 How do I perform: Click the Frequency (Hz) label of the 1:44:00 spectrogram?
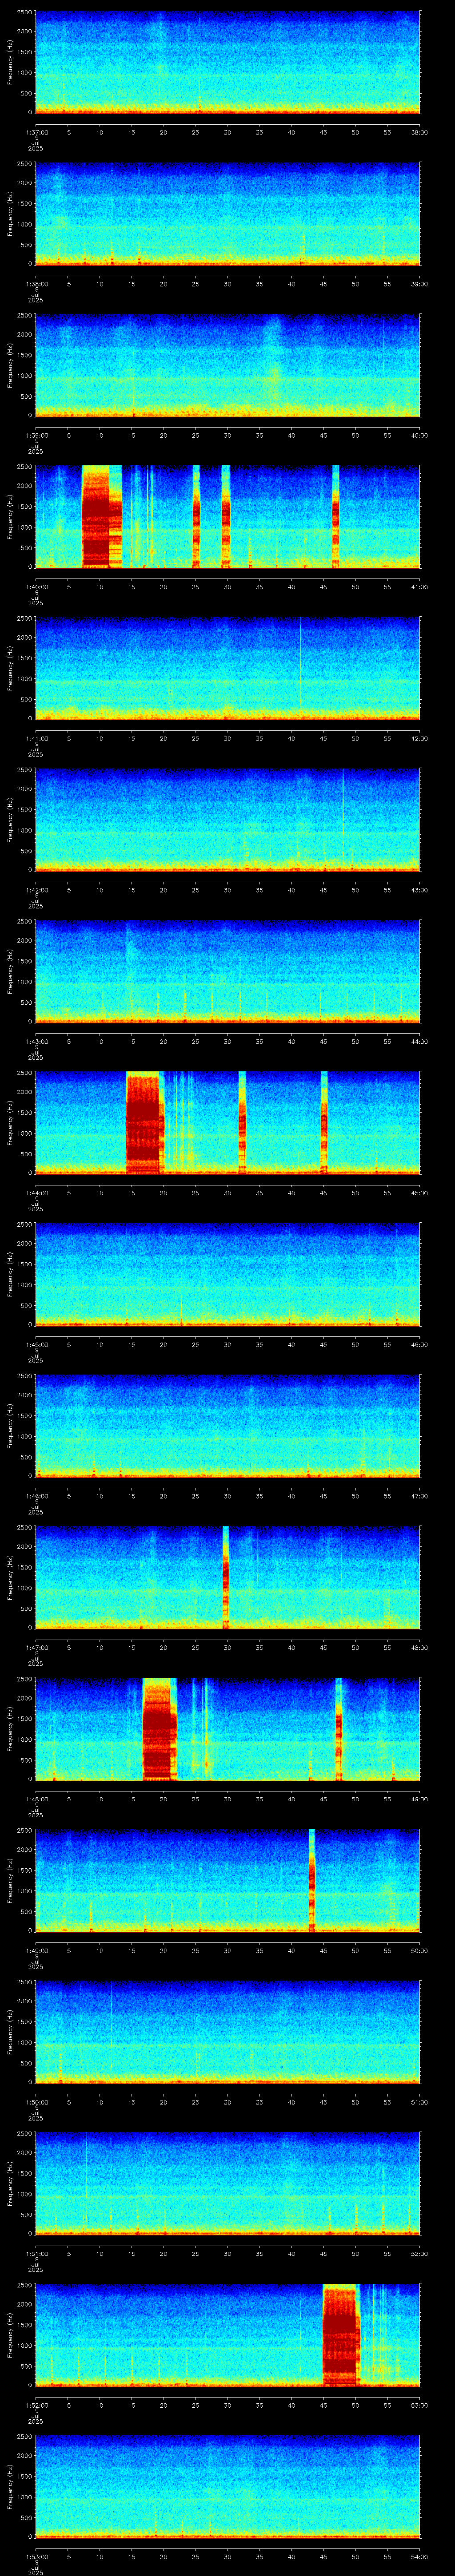[10, 1122]
